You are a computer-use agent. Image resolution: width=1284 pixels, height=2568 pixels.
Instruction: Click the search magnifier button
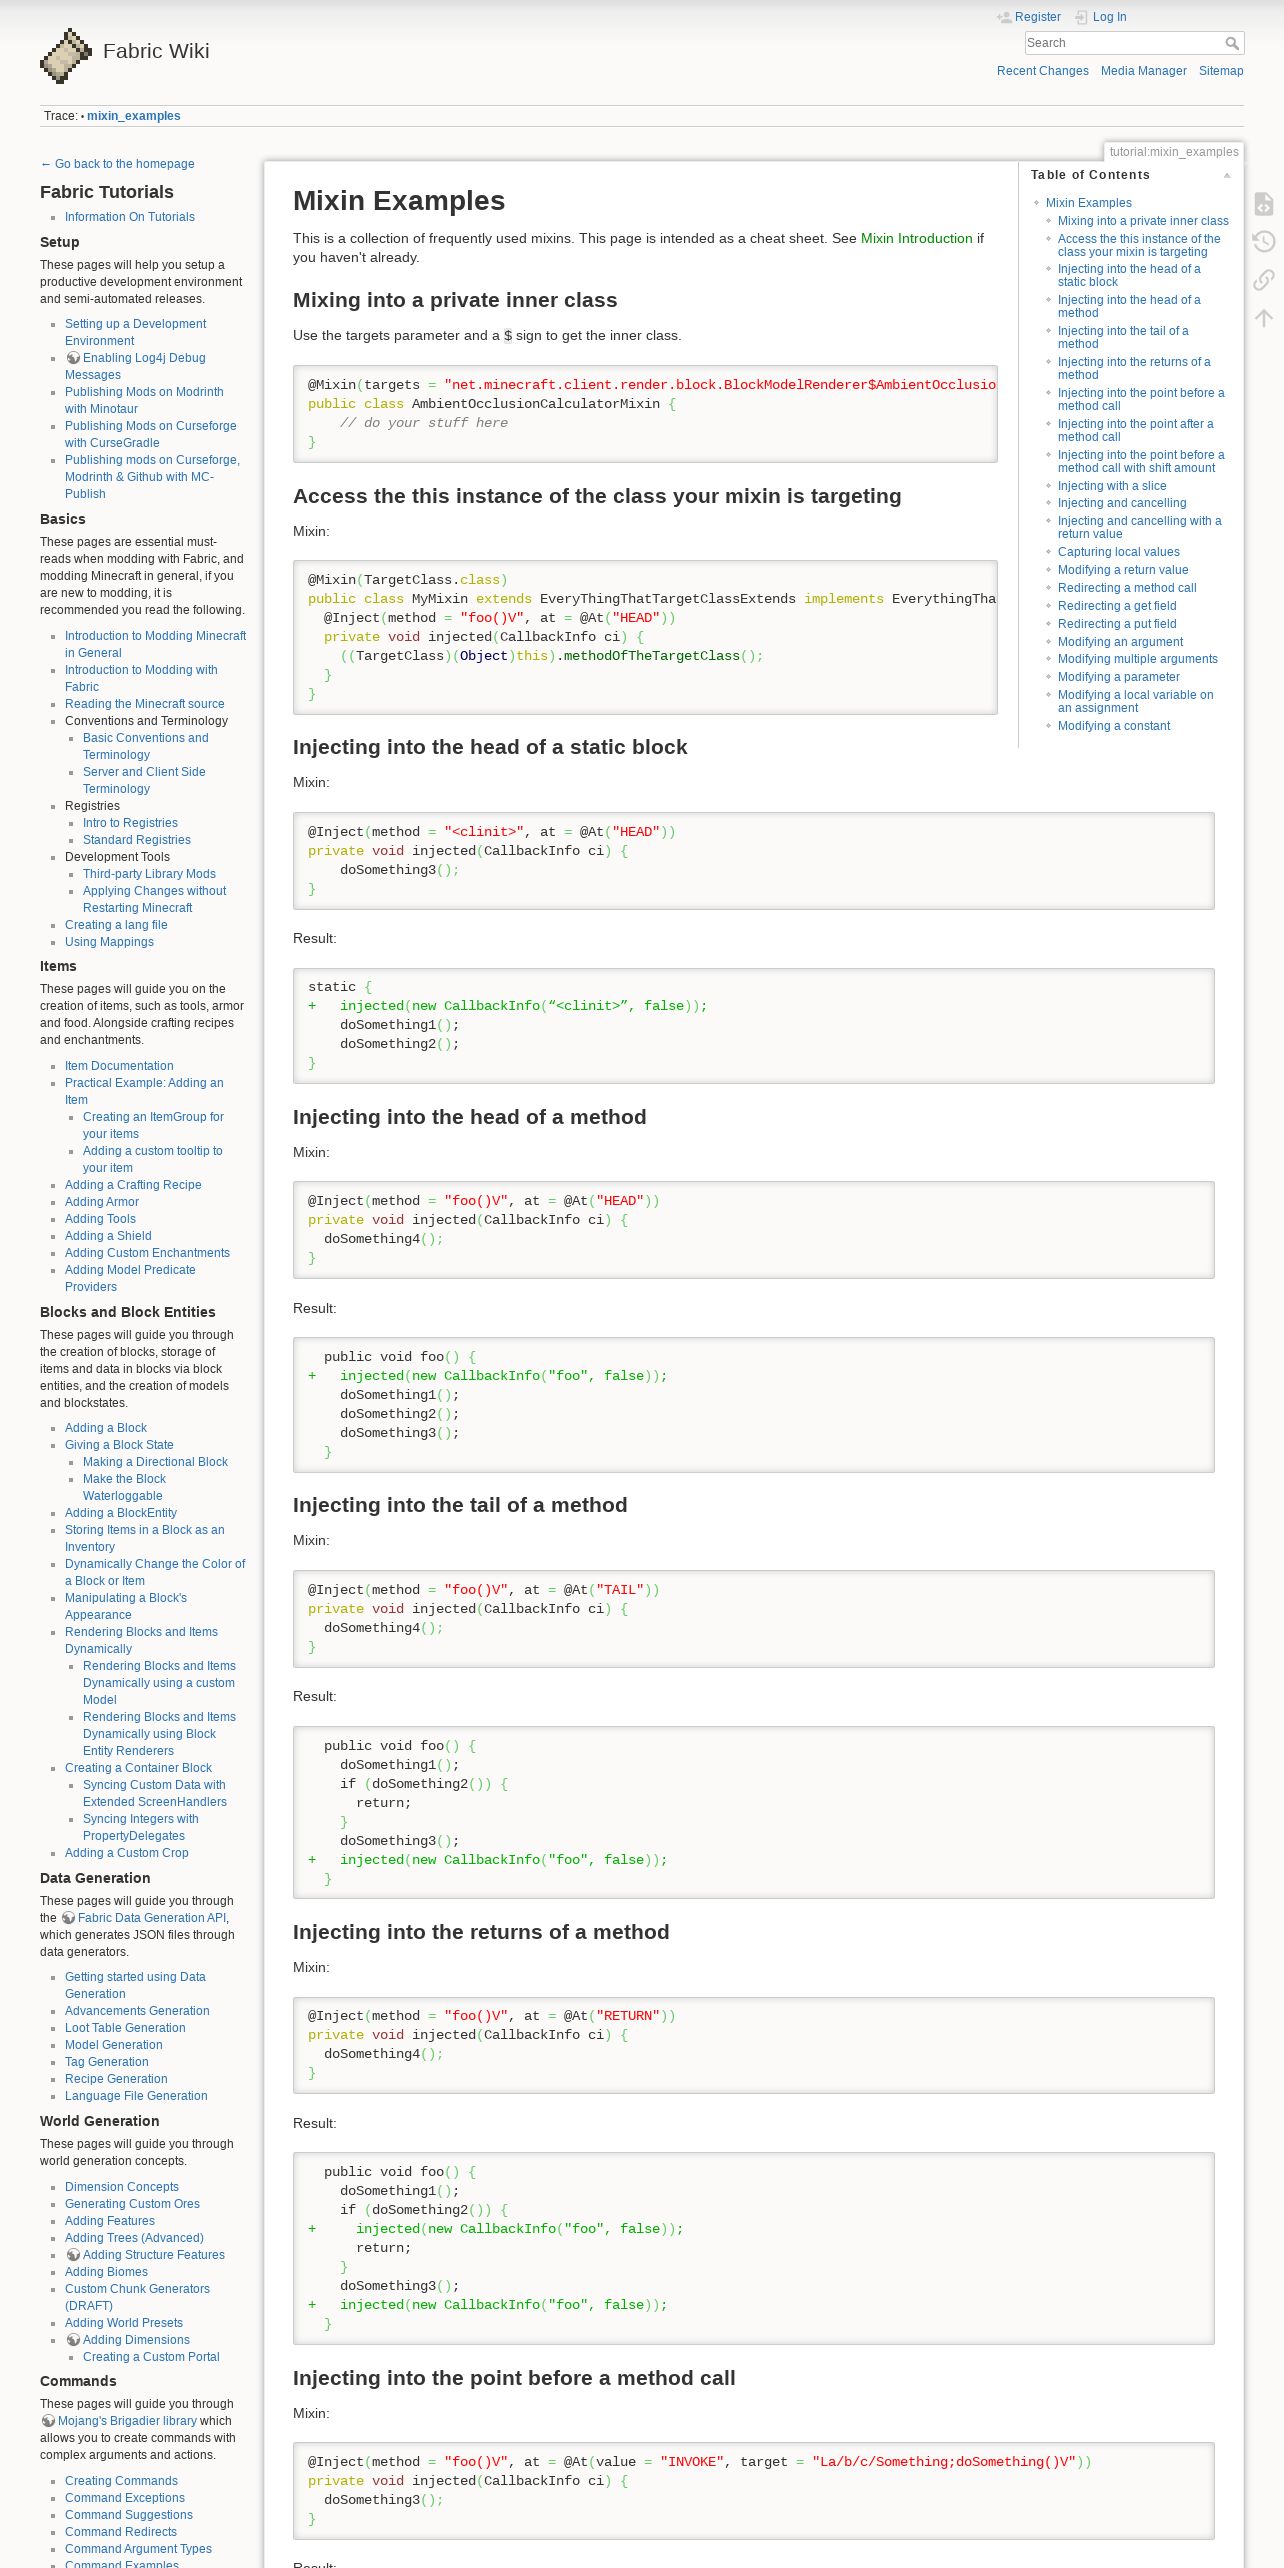[1232, 43]
